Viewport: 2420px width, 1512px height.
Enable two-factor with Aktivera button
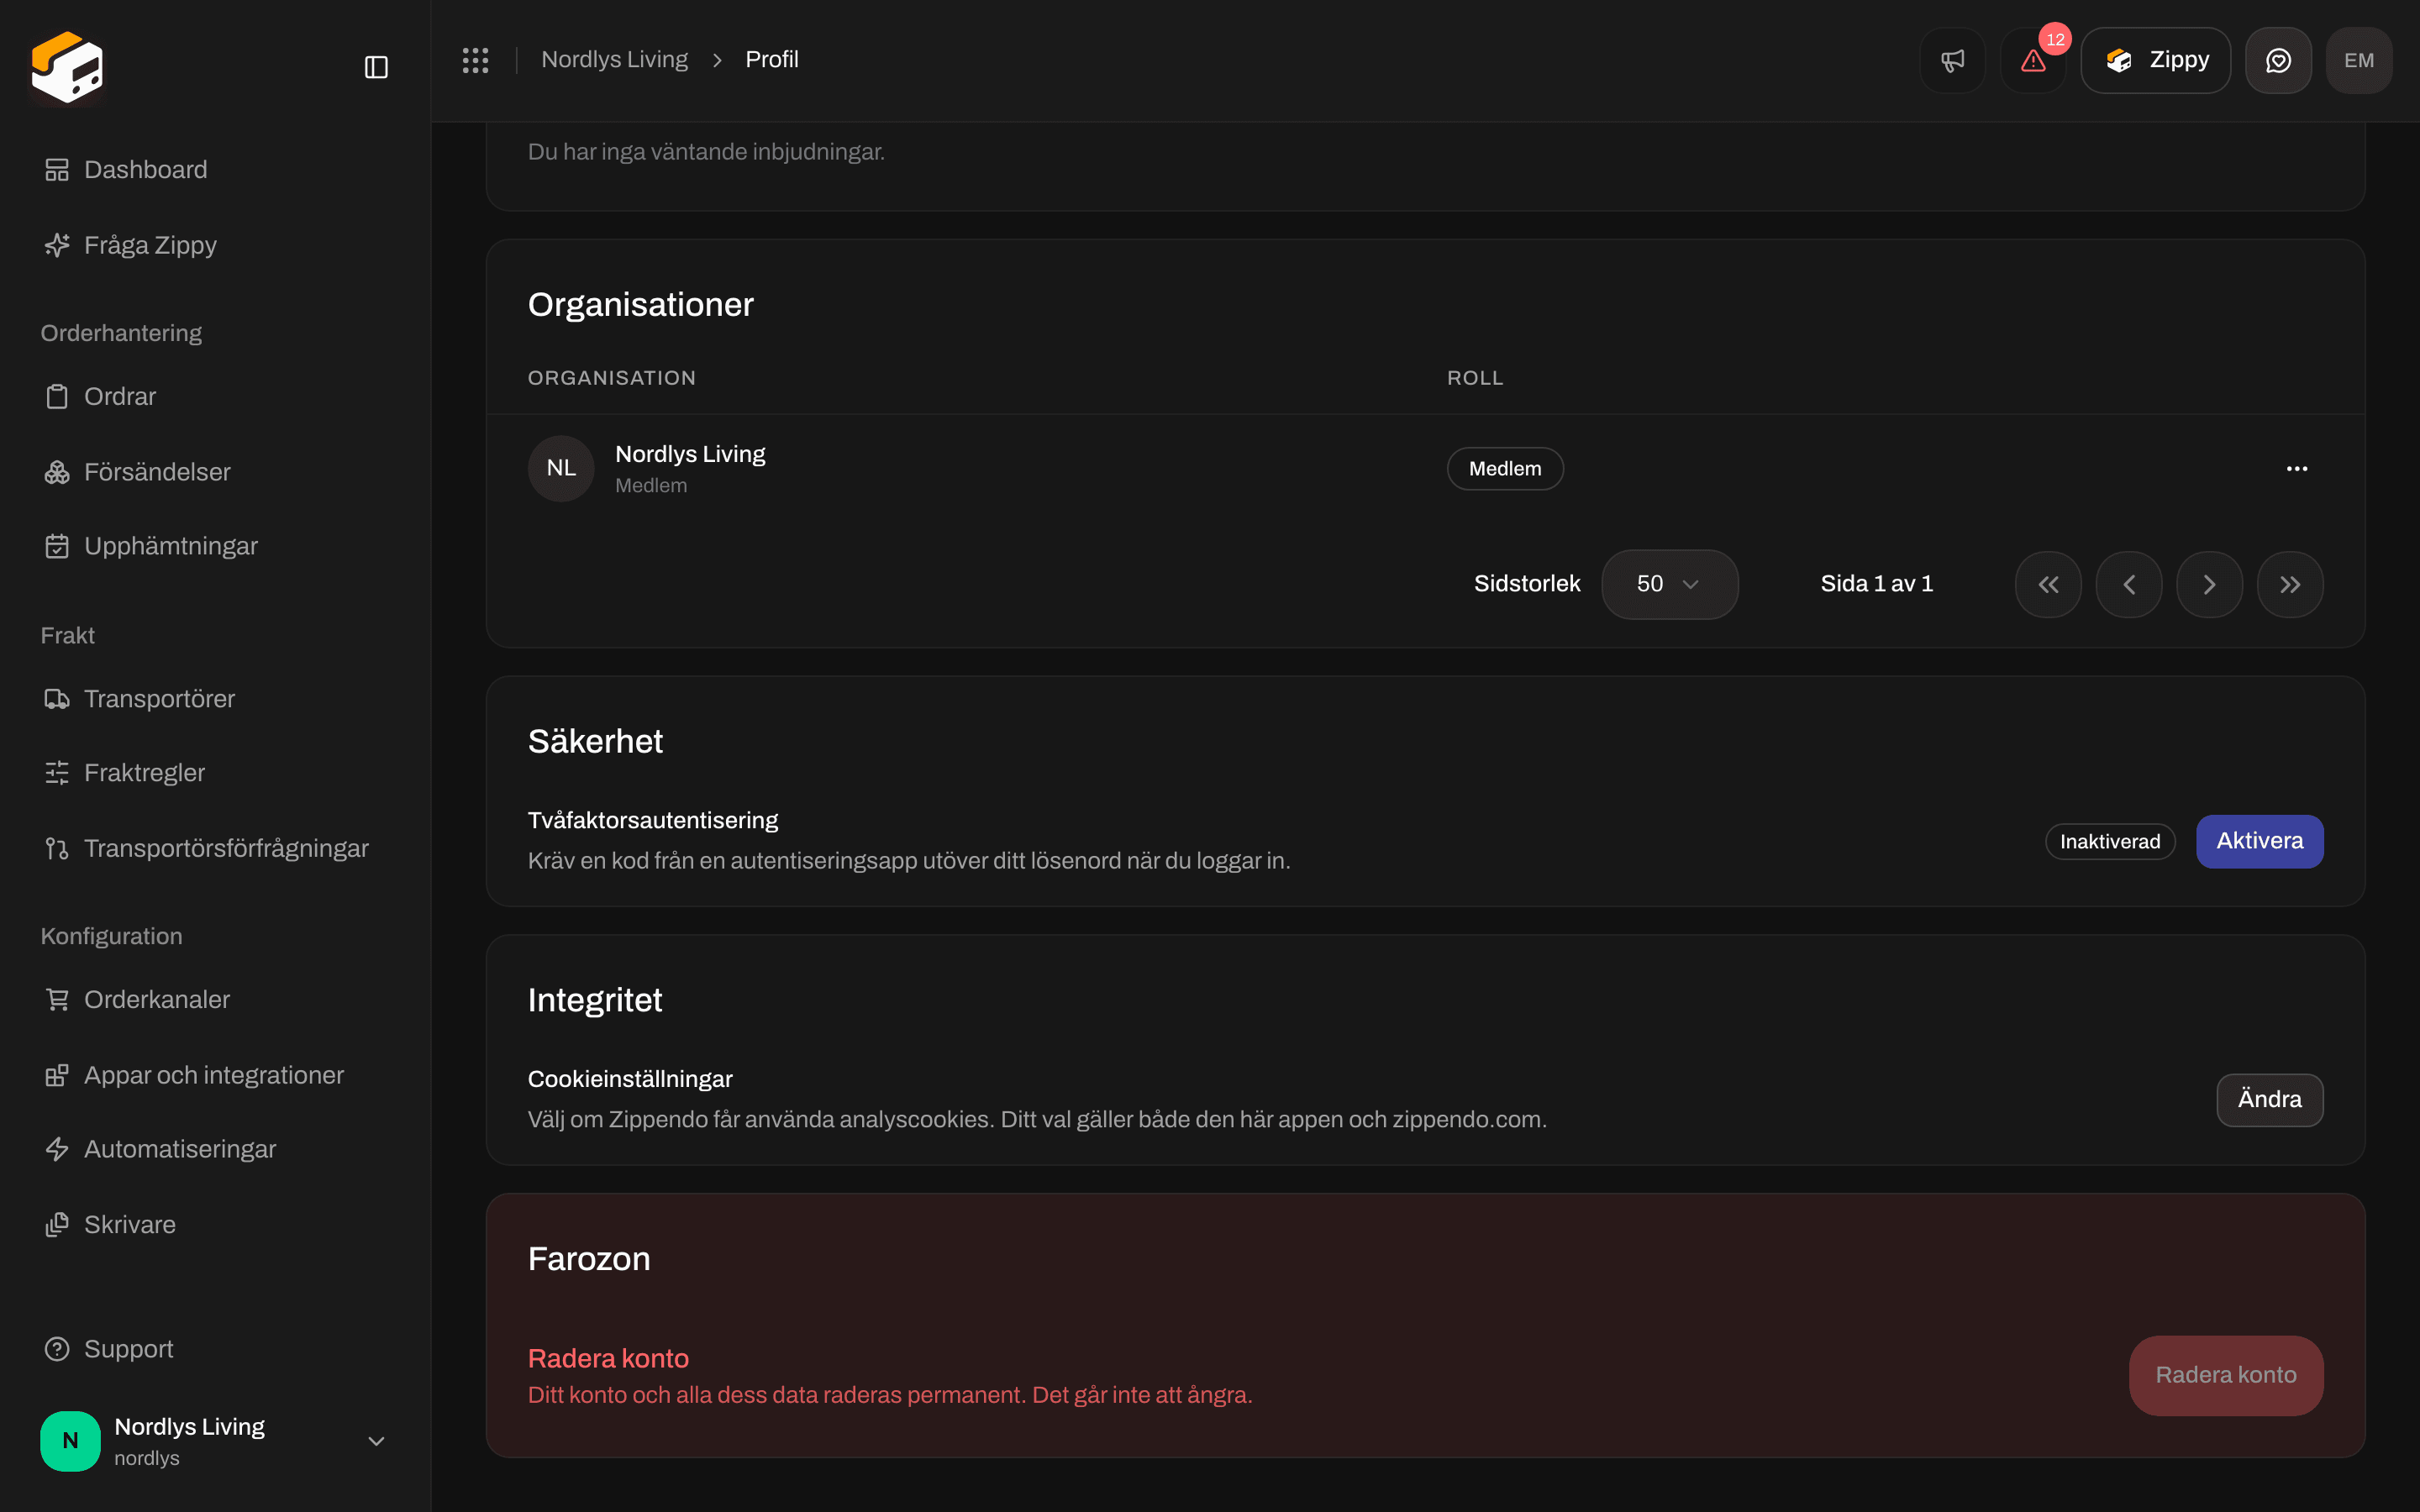(x=2259, y=841)
